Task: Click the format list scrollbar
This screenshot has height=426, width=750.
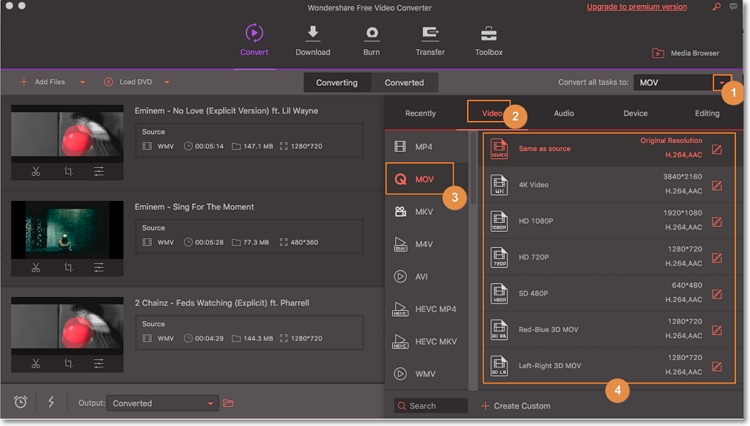Action: (473, 170)
